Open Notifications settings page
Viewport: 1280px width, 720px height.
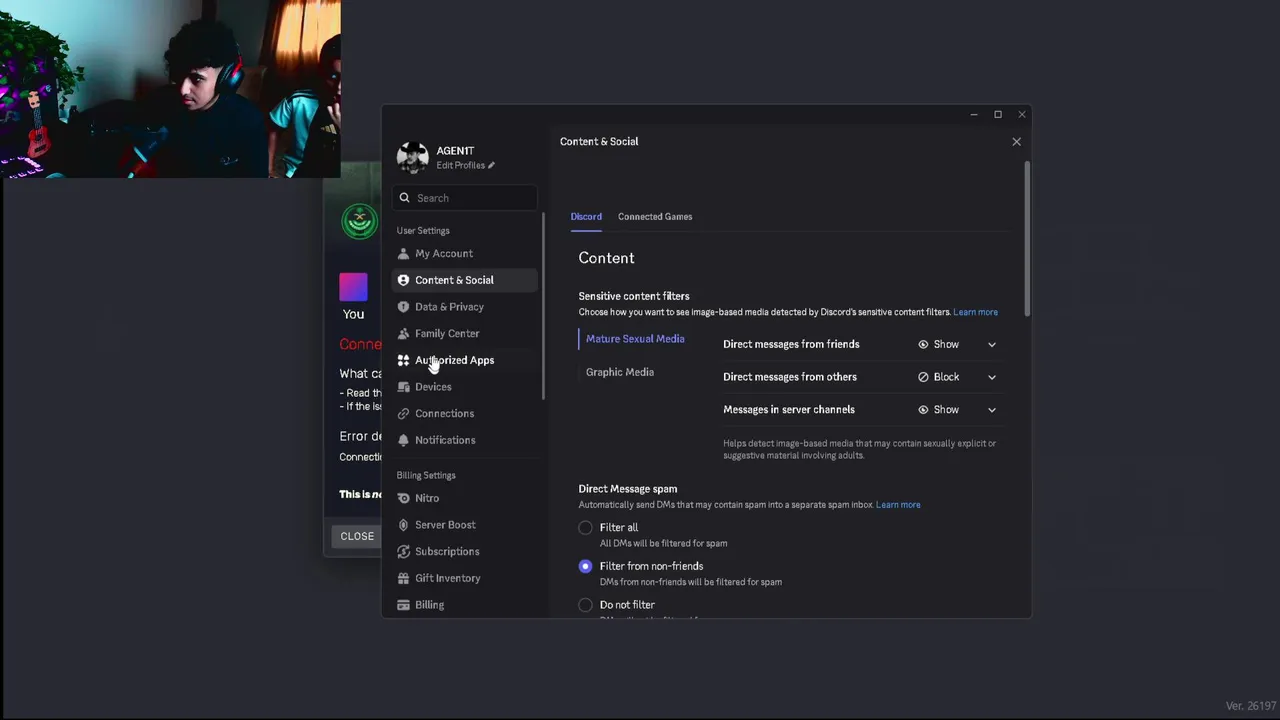(464, 440)
